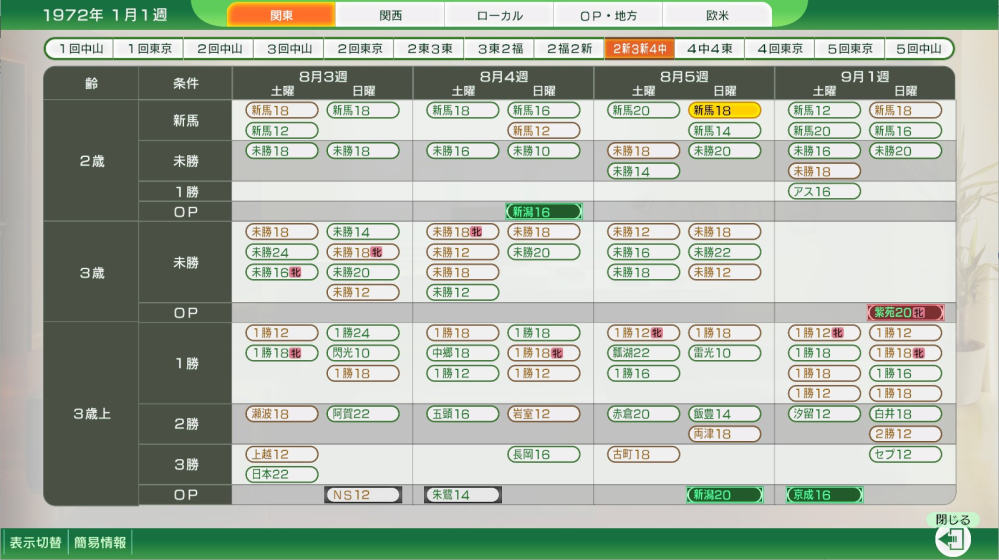The height and width of the screenshot is (560, 999).
Task: Select the 1勝24 race
Action: [x=363, y=333]
